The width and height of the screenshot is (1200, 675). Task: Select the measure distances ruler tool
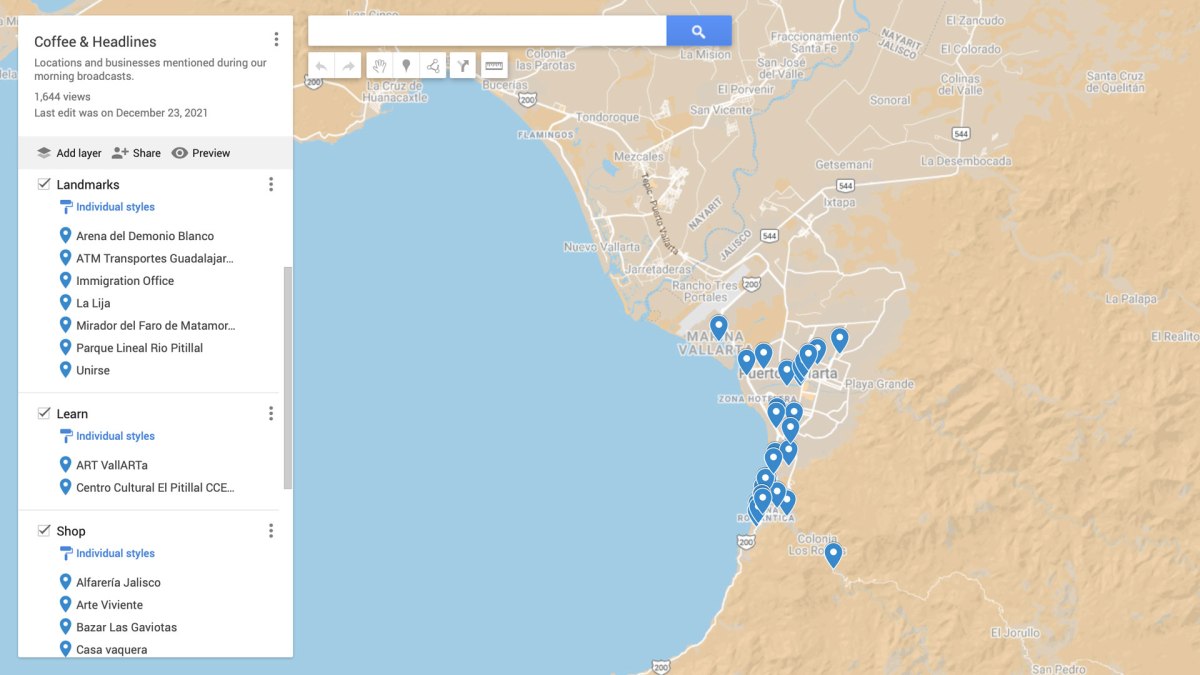(x=494, y=66)
